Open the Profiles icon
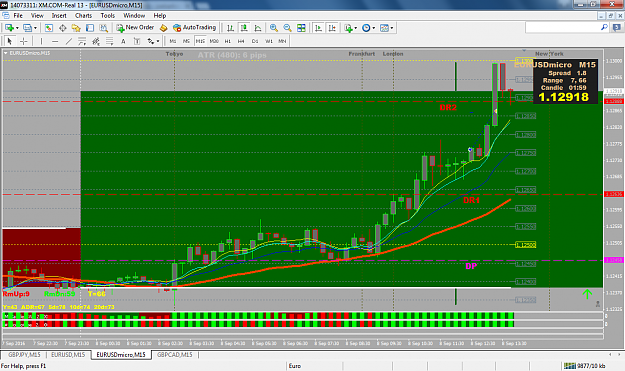This screenshot has height=371, width=625. click(27, 28)
